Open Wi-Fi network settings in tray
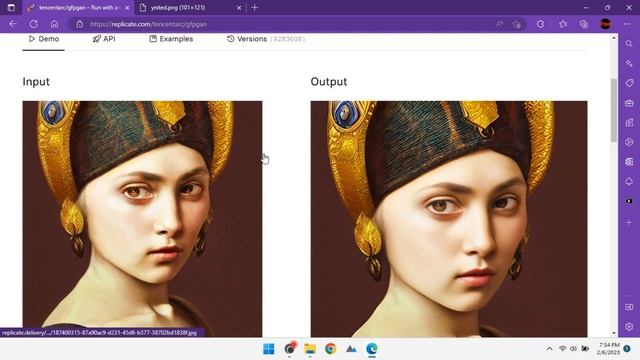Image resolution: width=640 pixels, height=360 pixels. [562, 349]
